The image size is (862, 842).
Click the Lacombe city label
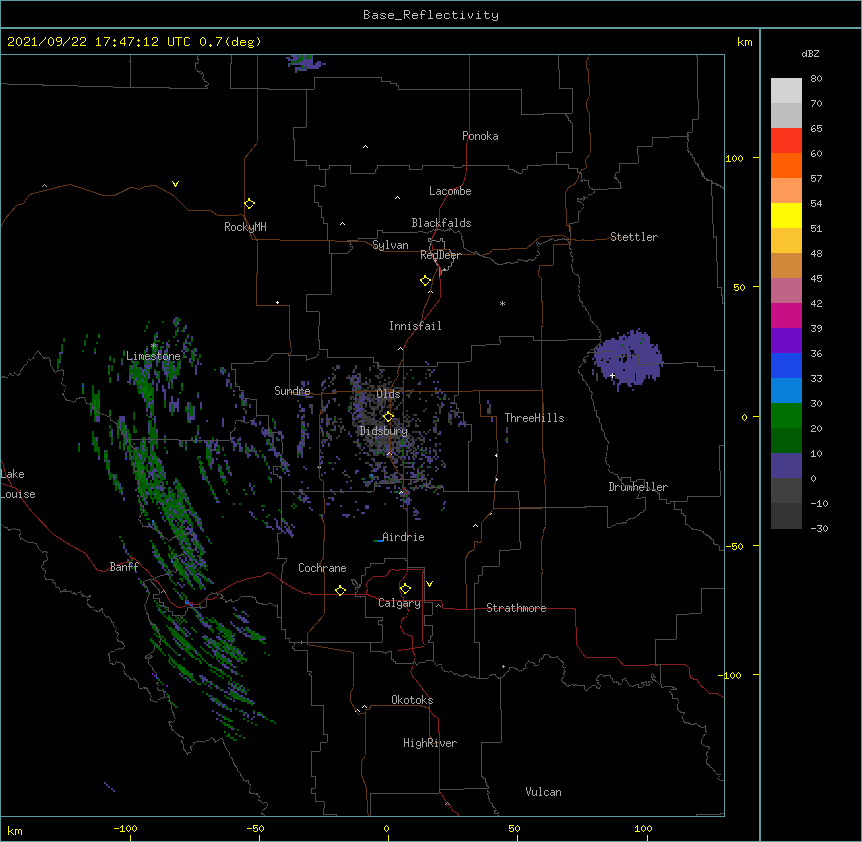point(450,191)
